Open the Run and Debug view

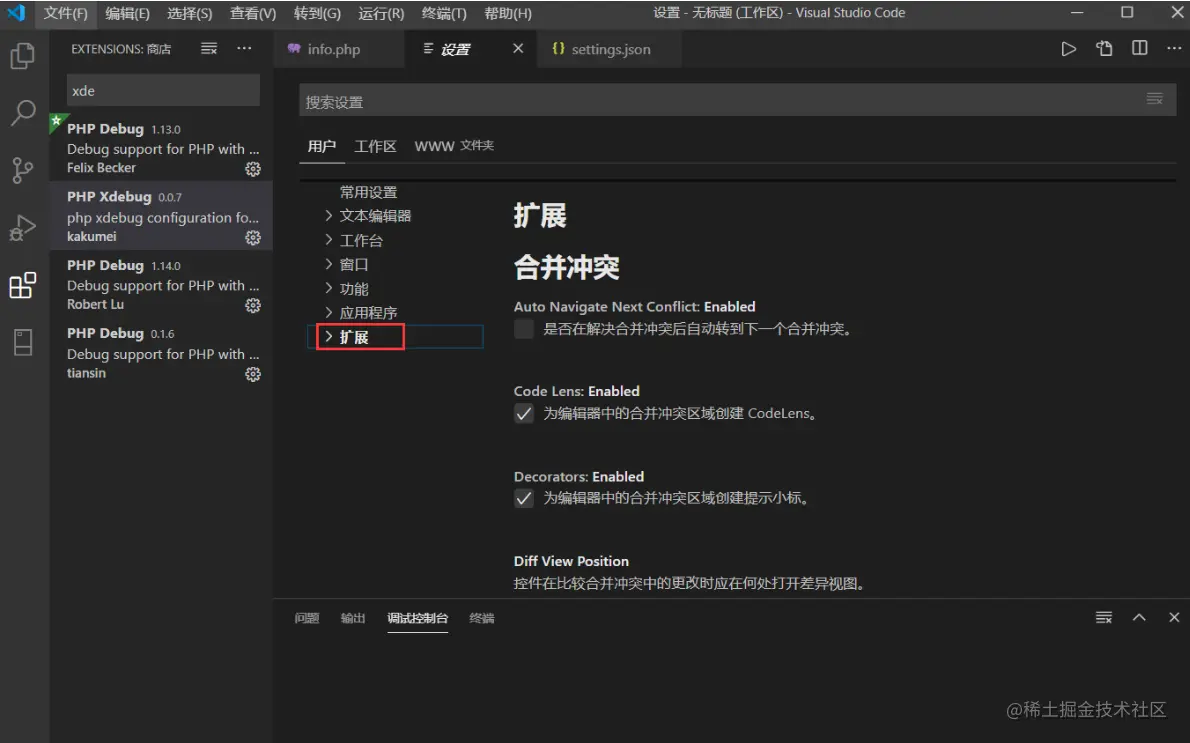pyautogui.click(x=23, y=228)
